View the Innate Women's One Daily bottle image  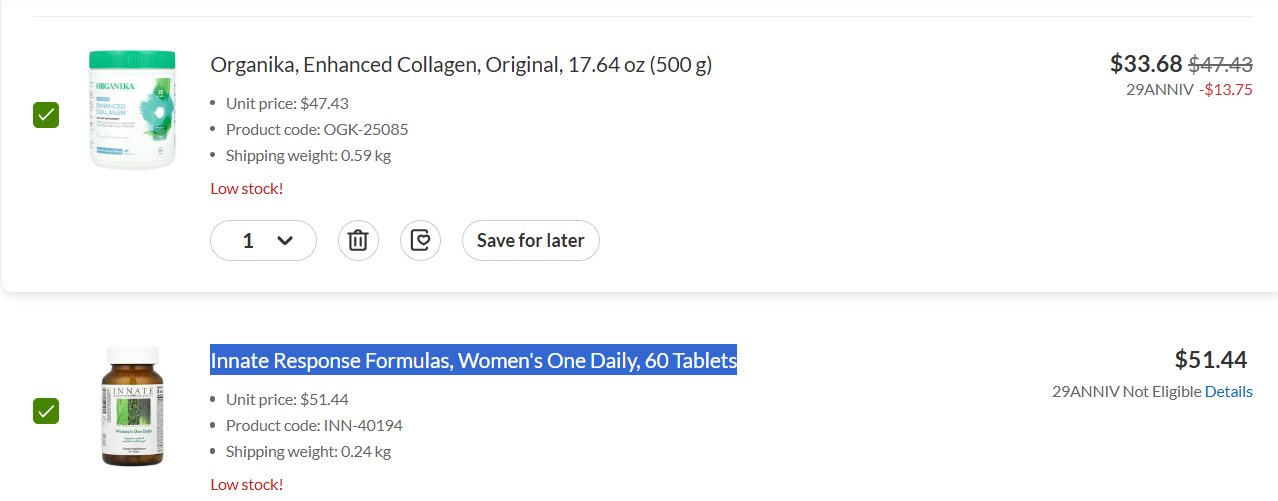131,405
